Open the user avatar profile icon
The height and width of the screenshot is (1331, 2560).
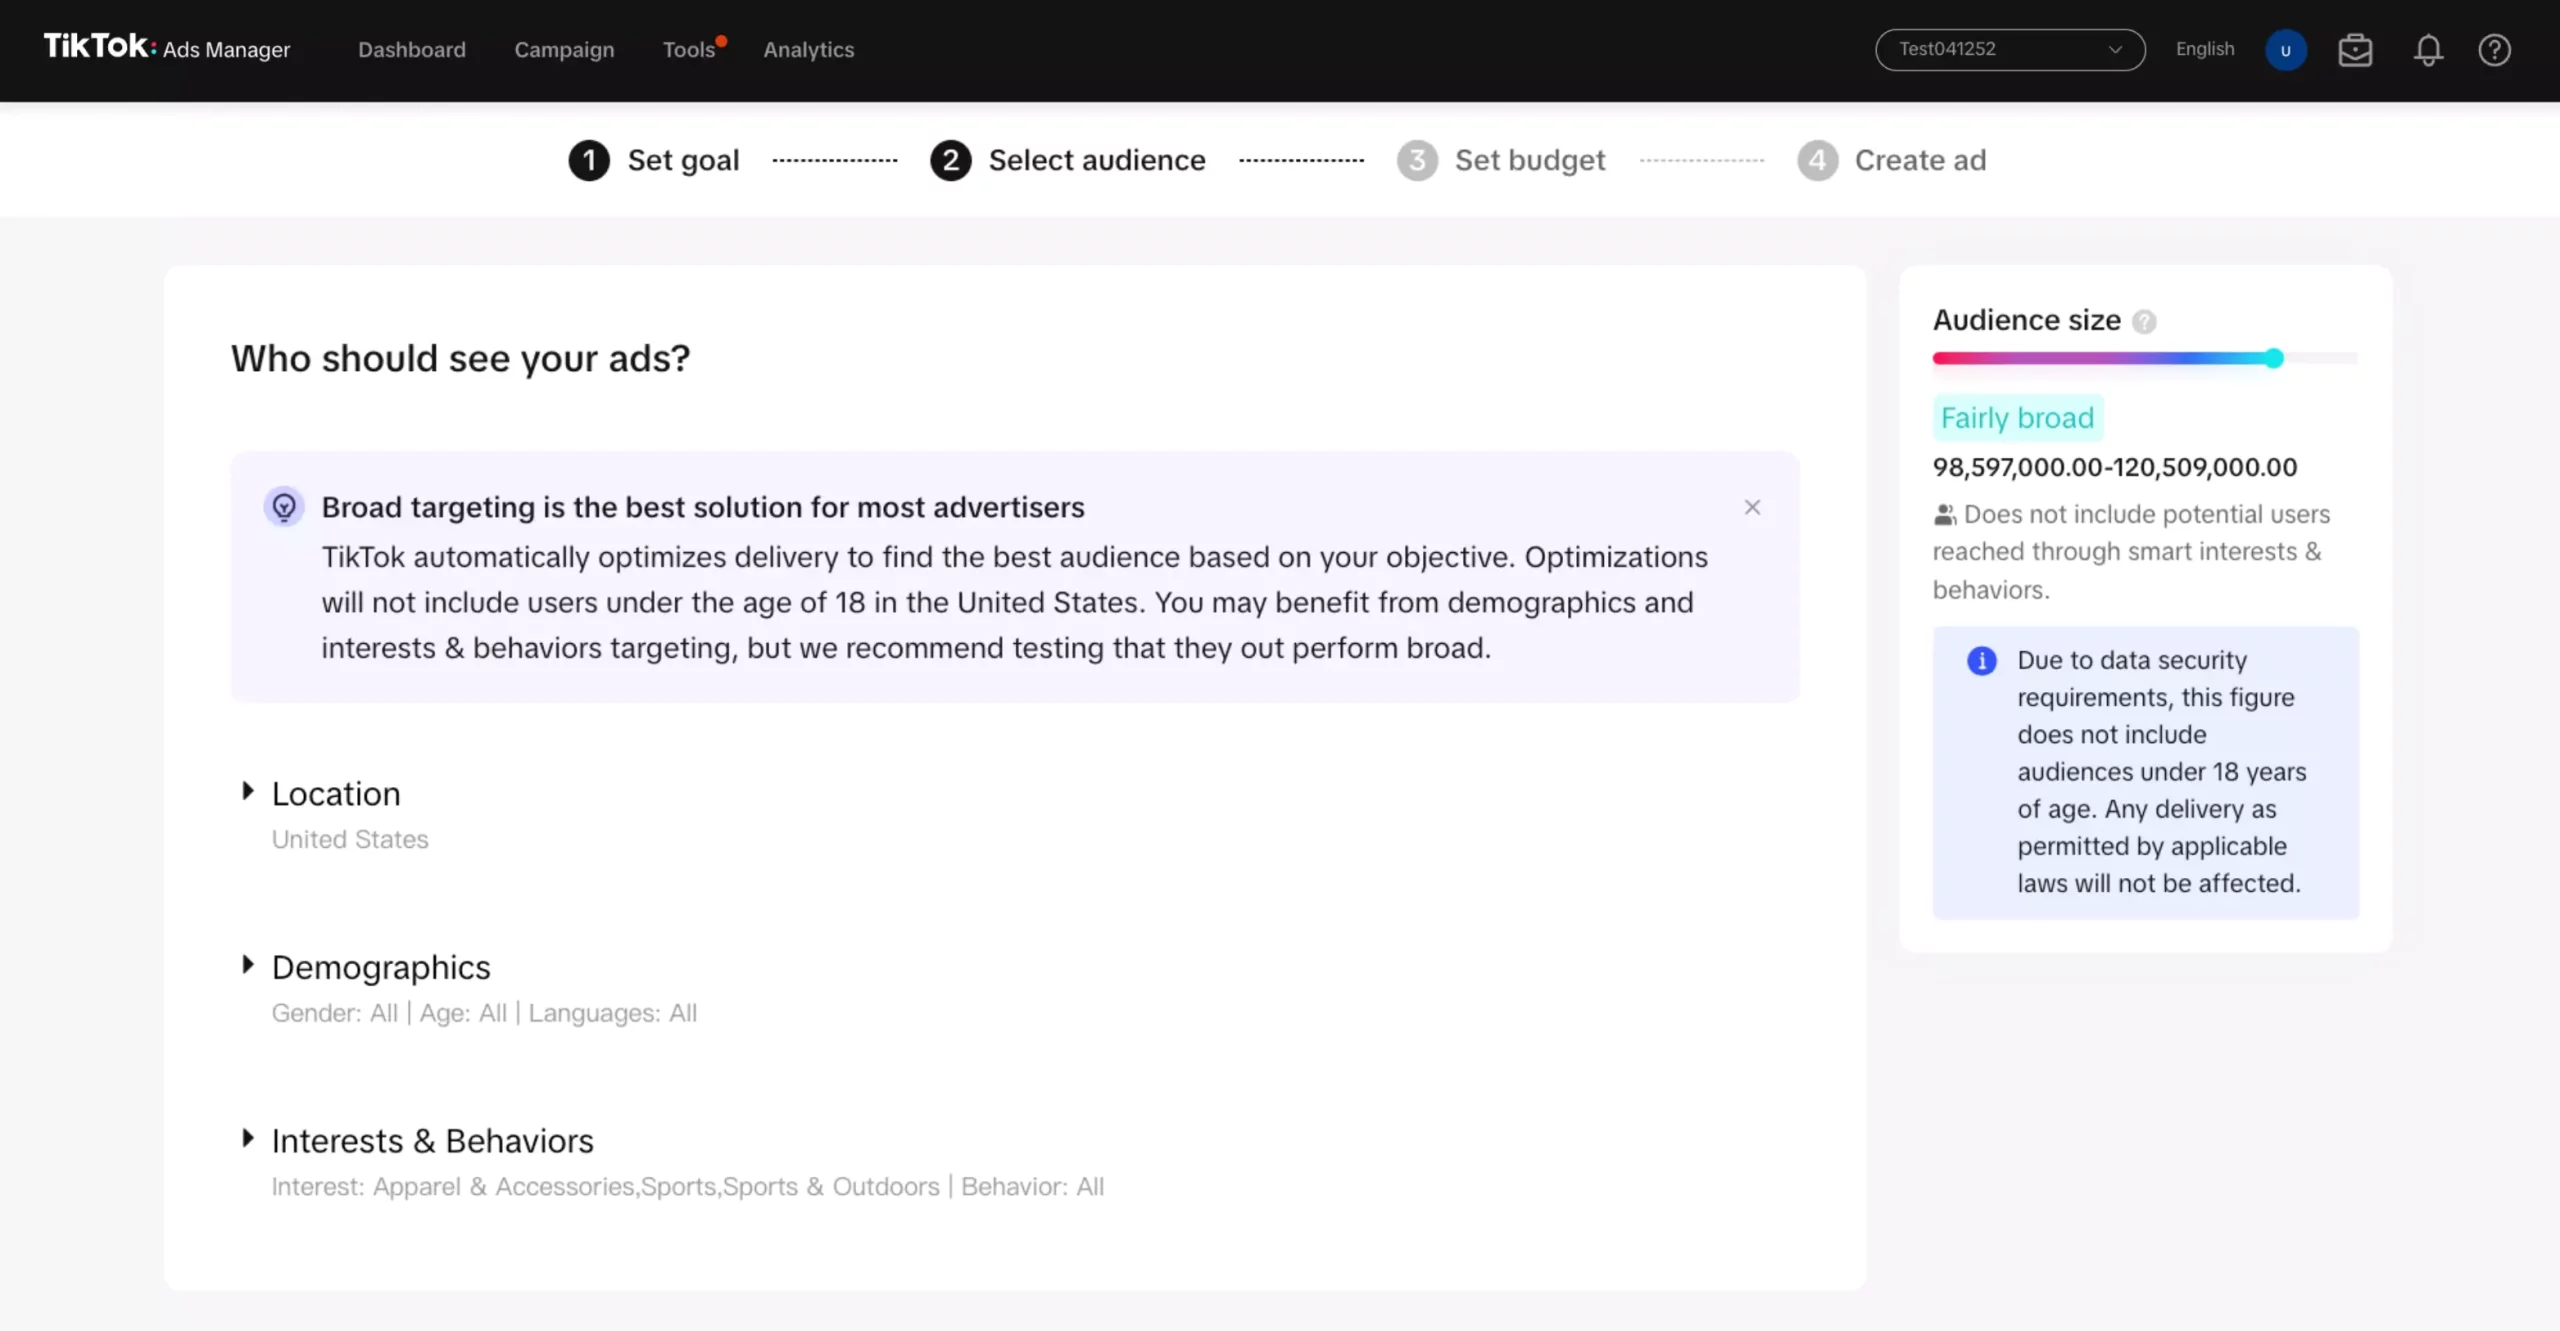[2285, 50]
